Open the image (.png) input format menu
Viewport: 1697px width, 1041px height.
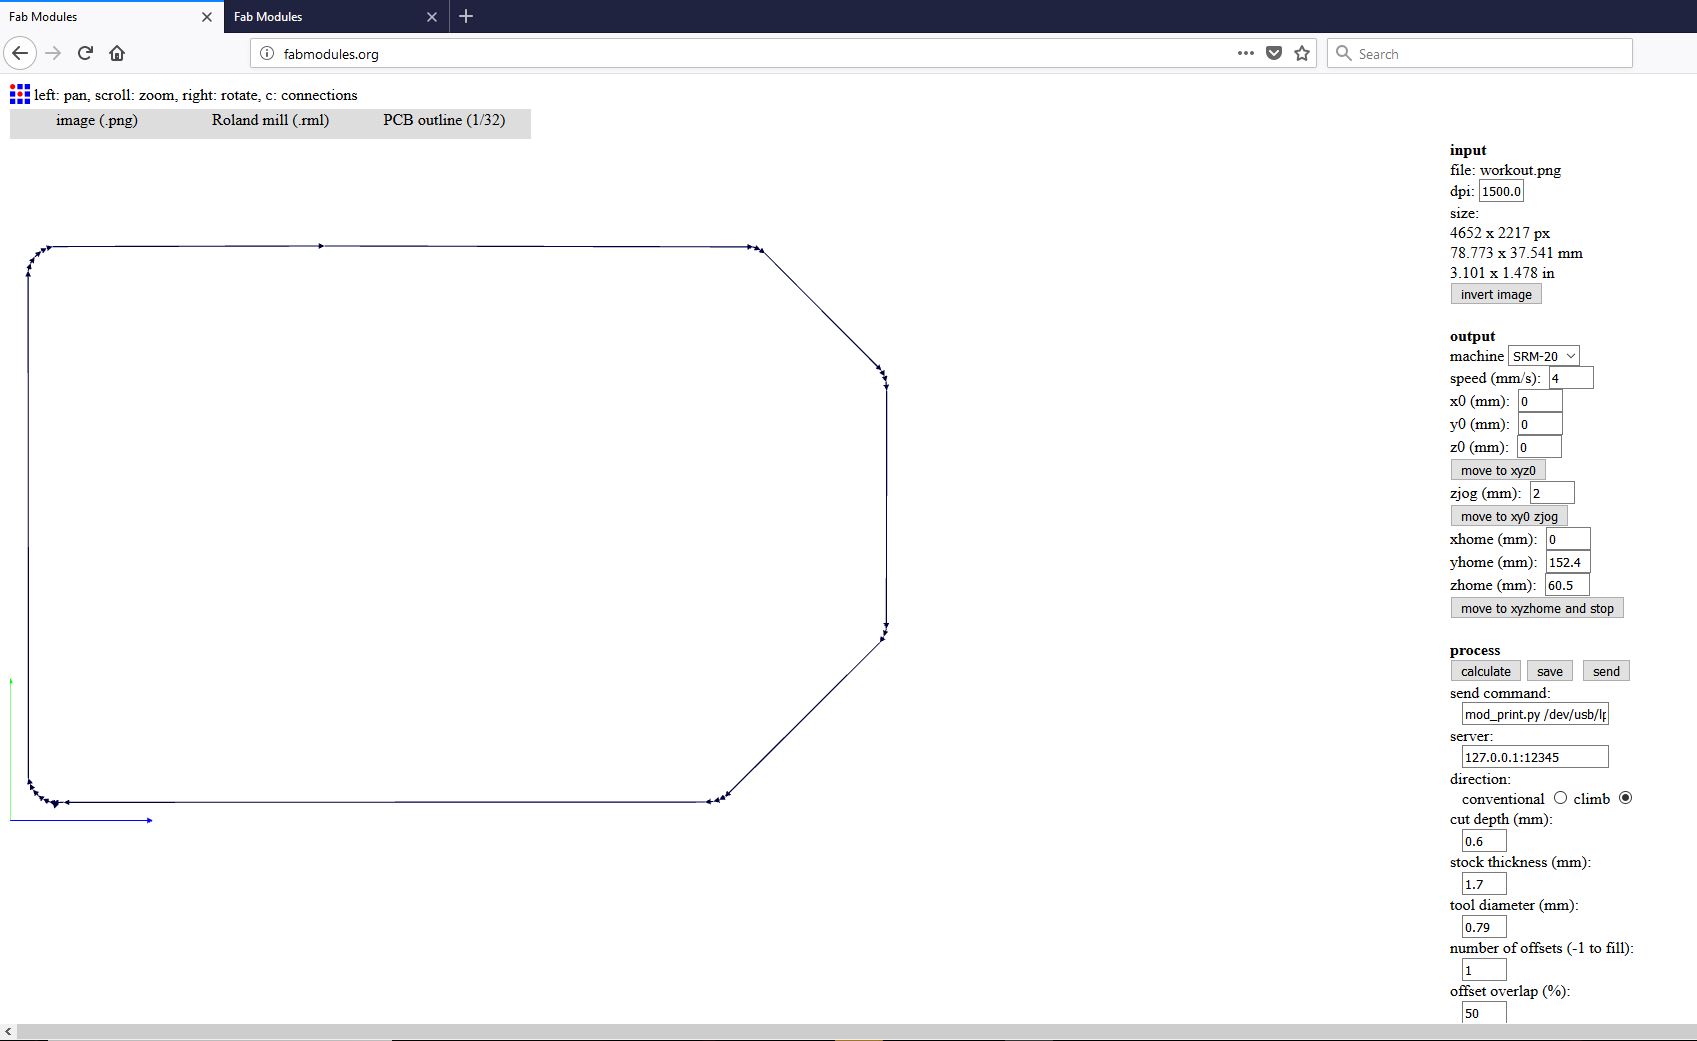[97, 120]
